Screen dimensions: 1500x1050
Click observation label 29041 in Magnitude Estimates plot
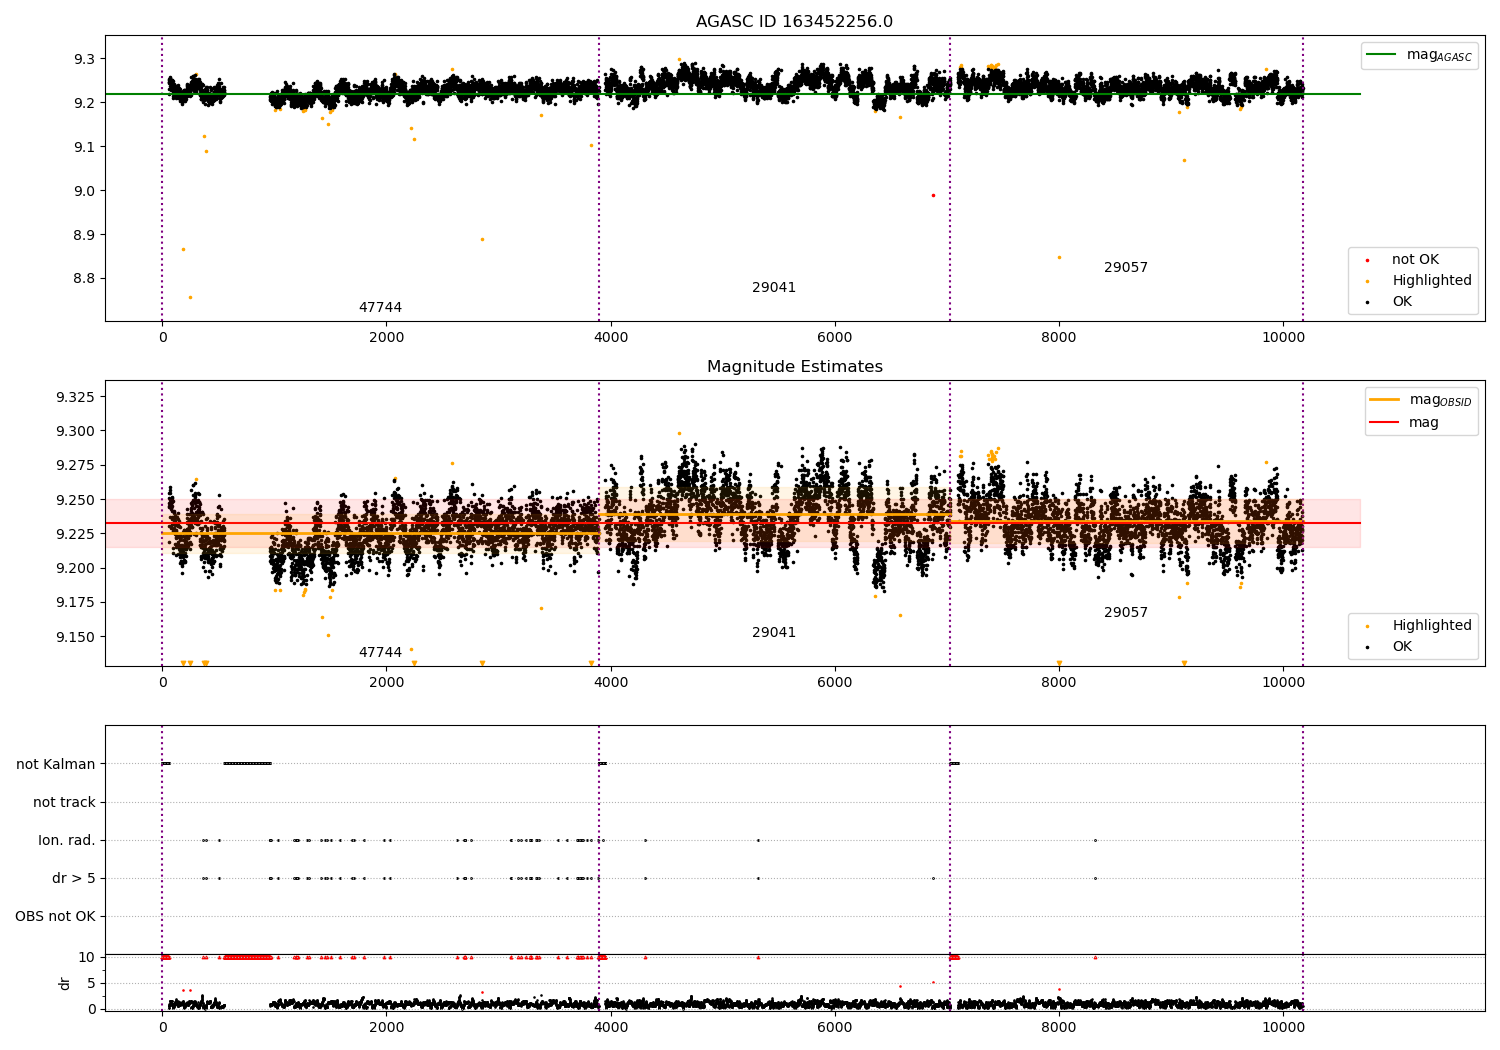[x=774, y=633]
